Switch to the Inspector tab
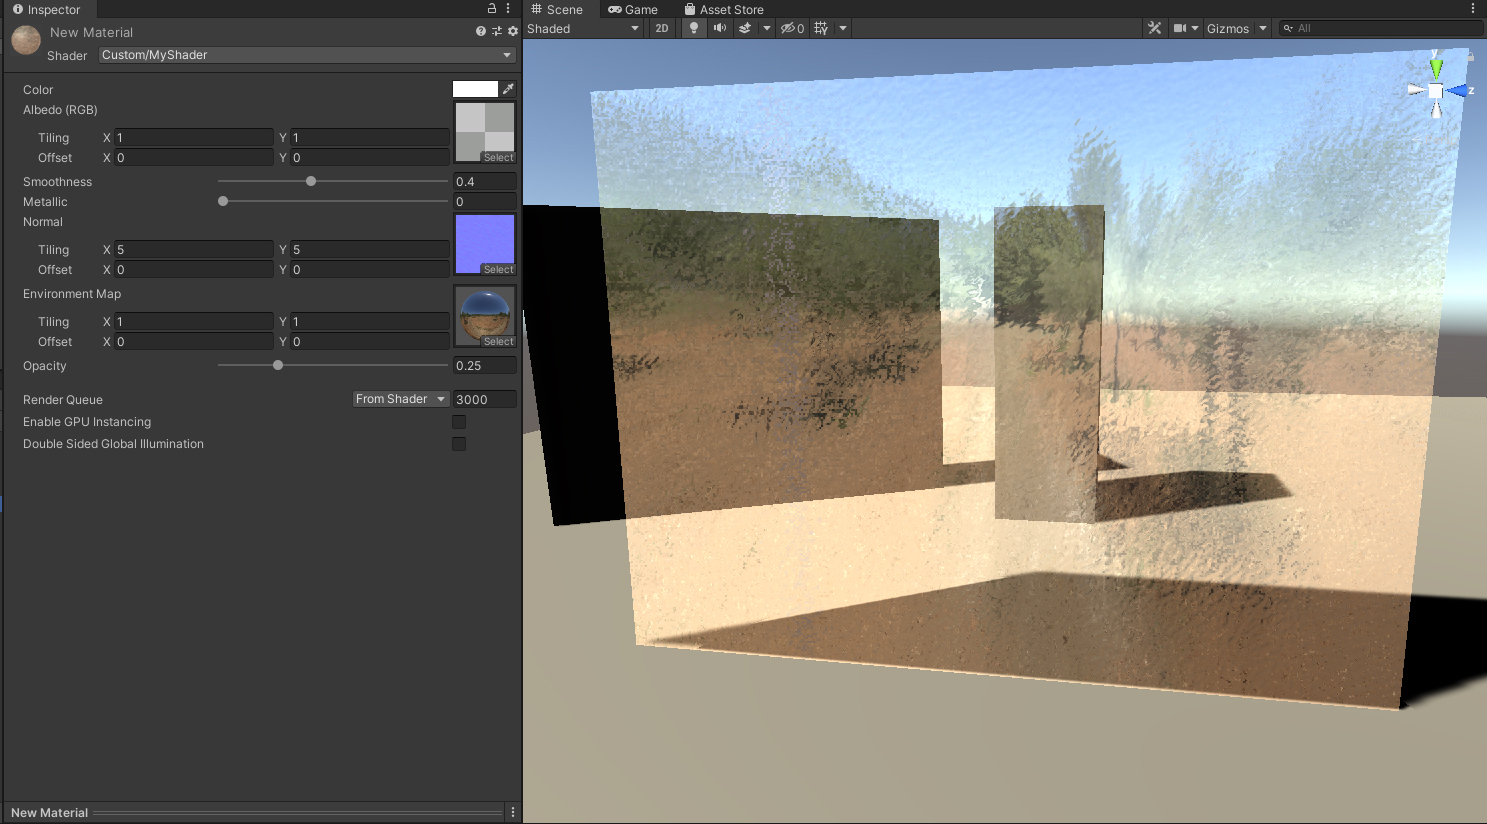 tap(47, 9)
